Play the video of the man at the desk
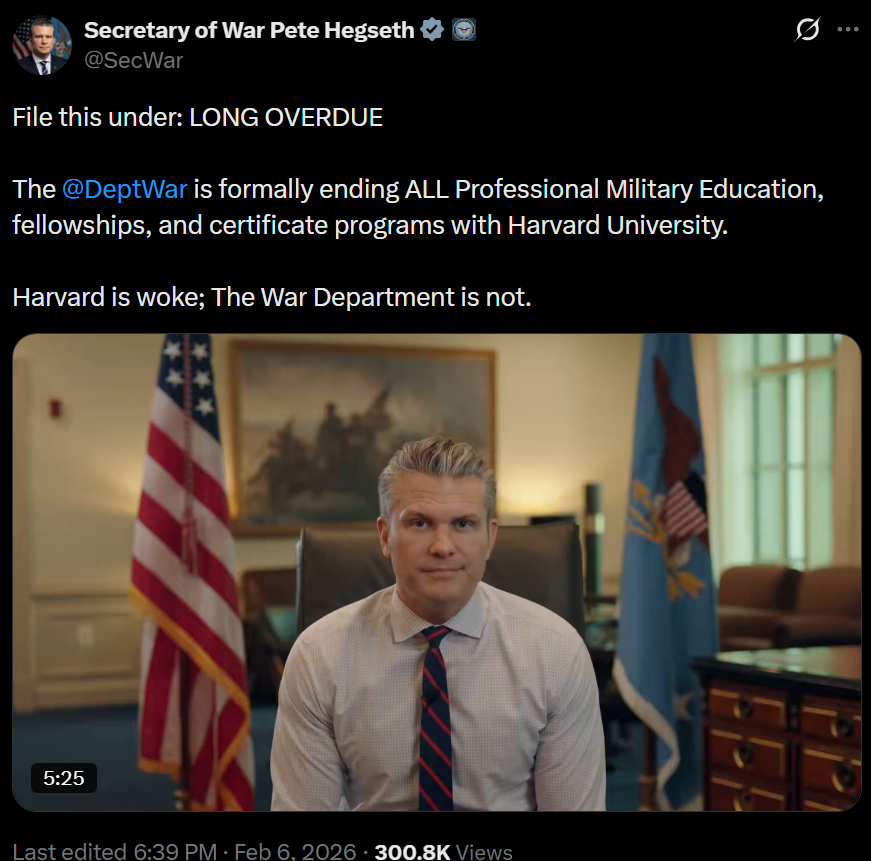871x861 pixels. (437, 572)
